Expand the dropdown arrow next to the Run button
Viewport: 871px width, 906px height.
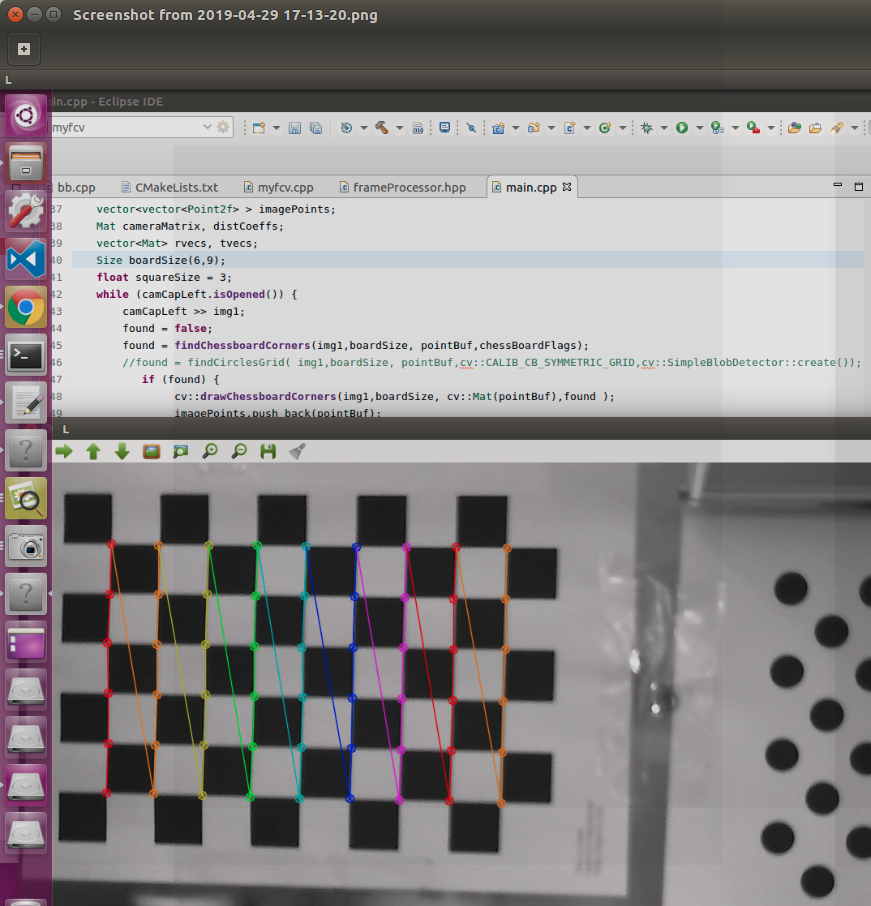pyautogui.click(x=699, y=127)
